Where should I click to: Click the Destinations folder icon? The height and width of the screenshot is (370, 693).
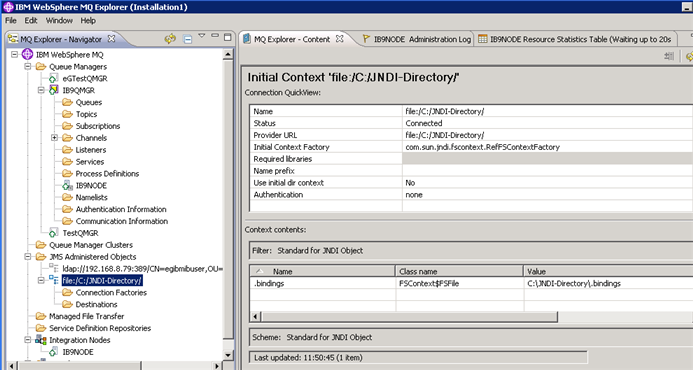(x=67, y=305)
